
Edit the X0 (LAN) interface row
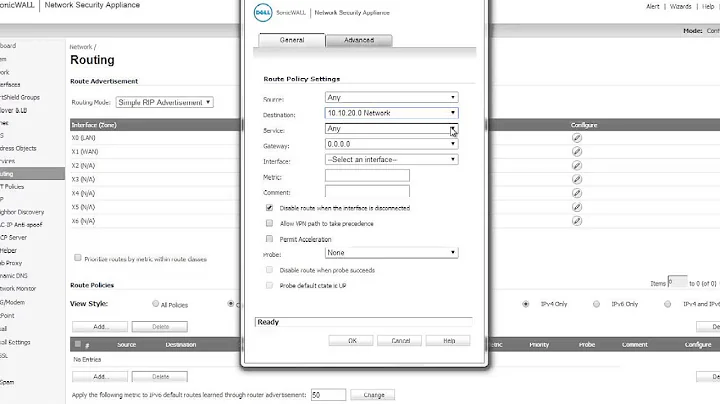click(577, 138)
